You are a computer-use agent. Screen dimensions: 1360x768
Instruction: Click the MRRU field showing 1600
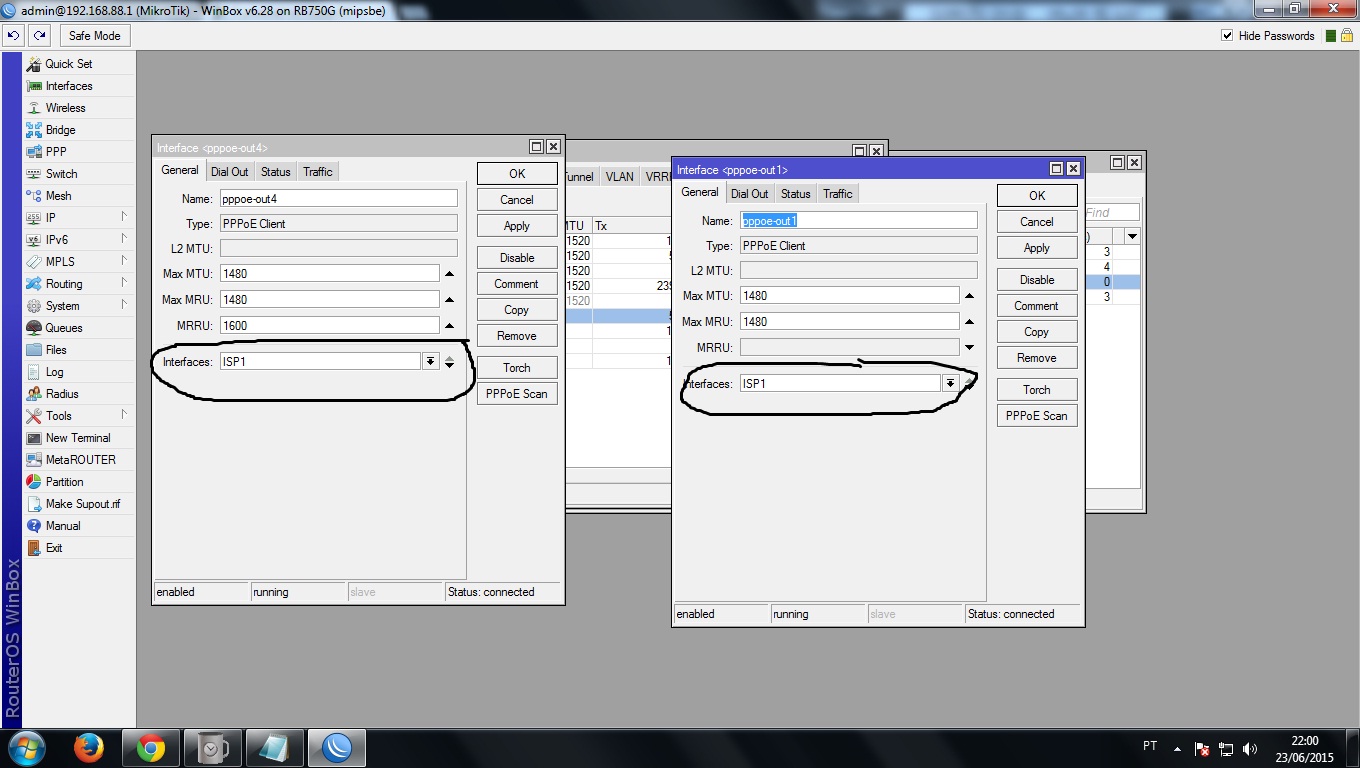pyautogui.click(x=329, y=326)
